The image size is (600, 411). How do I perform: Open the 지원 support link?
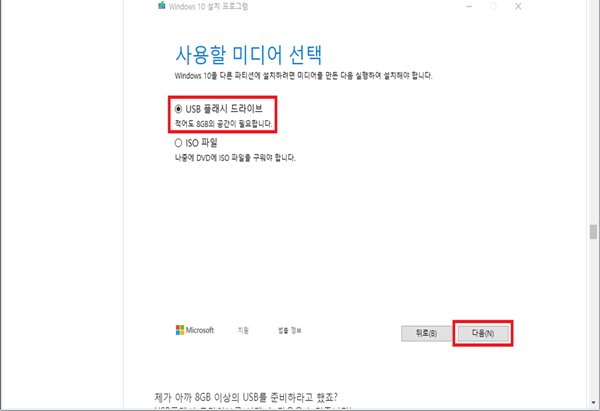coord(243,330)
